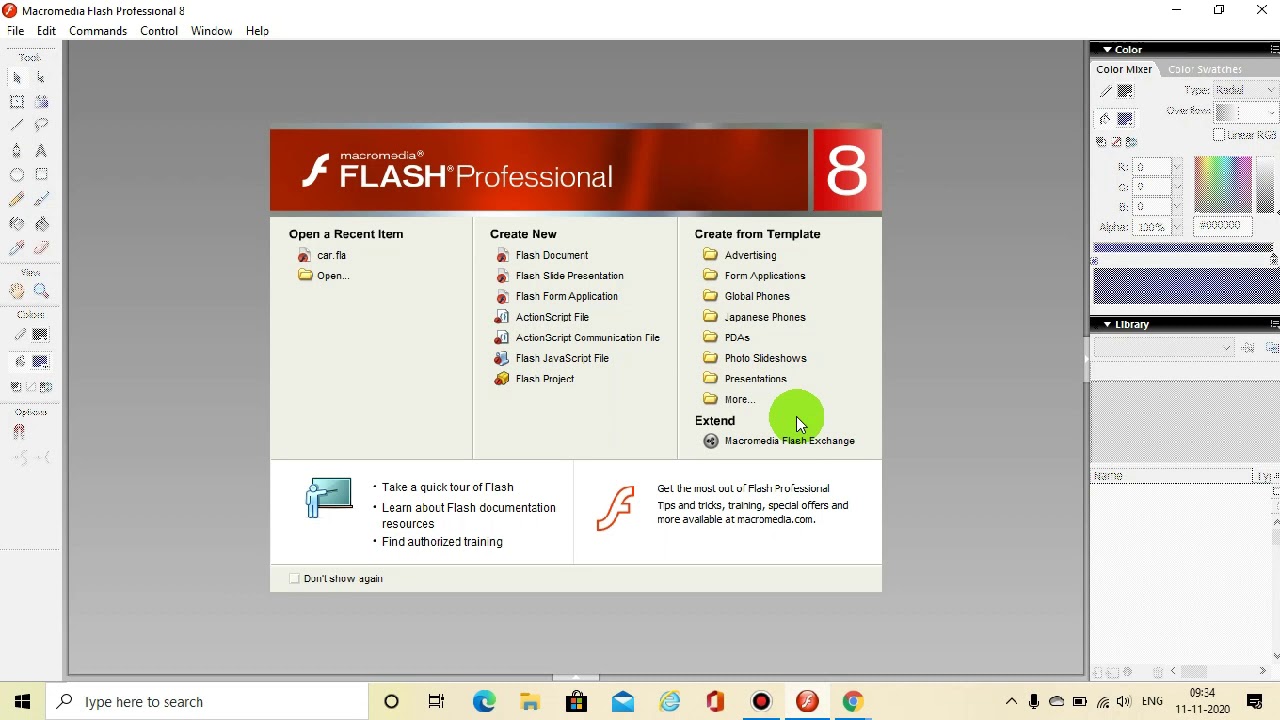The image size is (1280, 720).
Task: Select the Hand tool
Action: [x=17, y=291]
